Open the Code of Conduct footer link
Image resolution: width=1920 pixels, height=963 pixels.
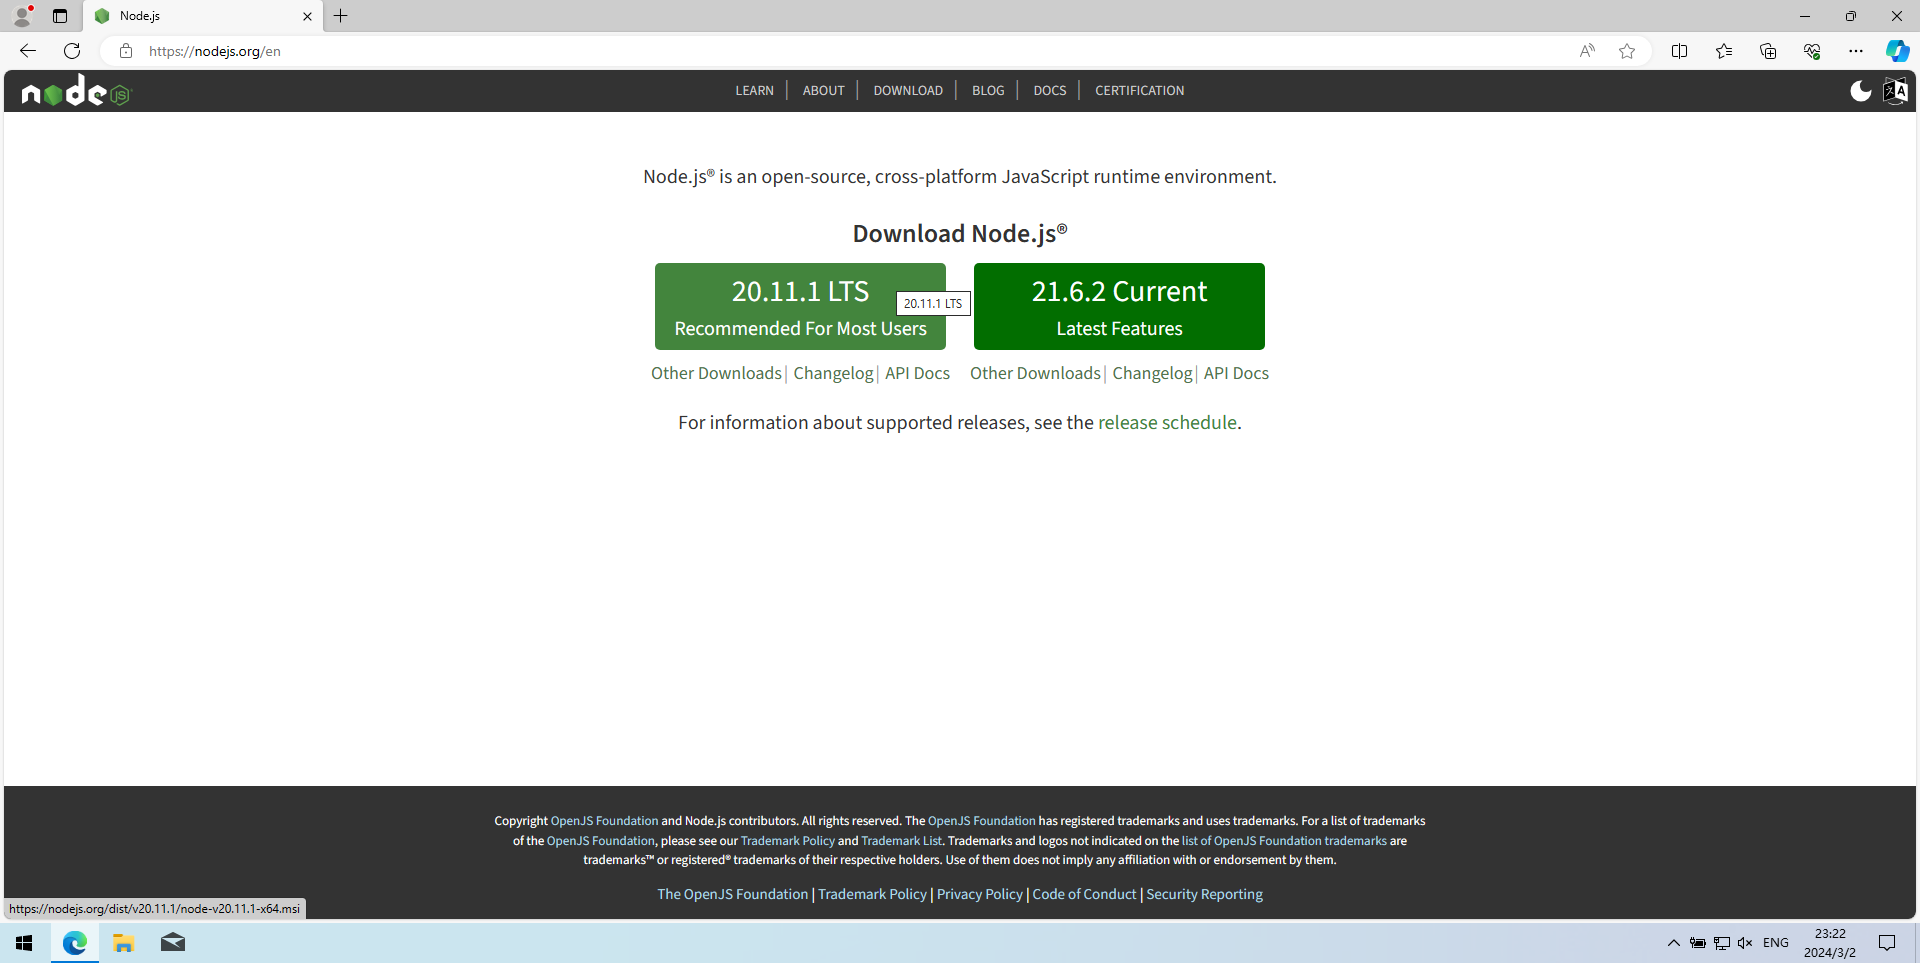[x=1084, y=894]
